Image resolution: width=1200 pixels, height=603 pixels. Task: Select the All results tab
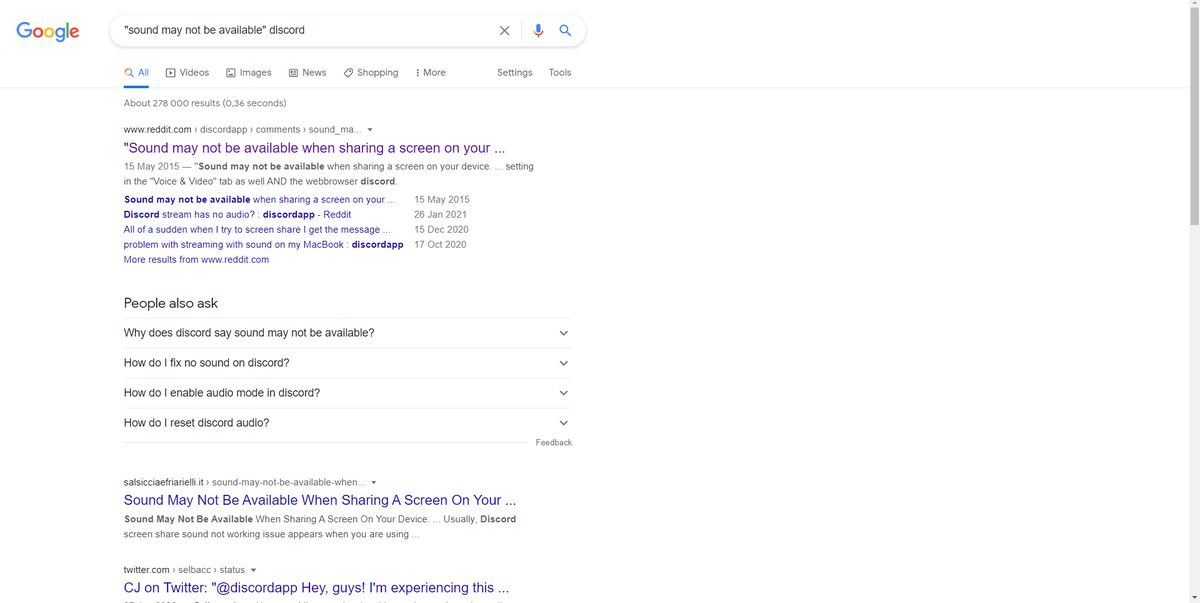tap(137, 73)
